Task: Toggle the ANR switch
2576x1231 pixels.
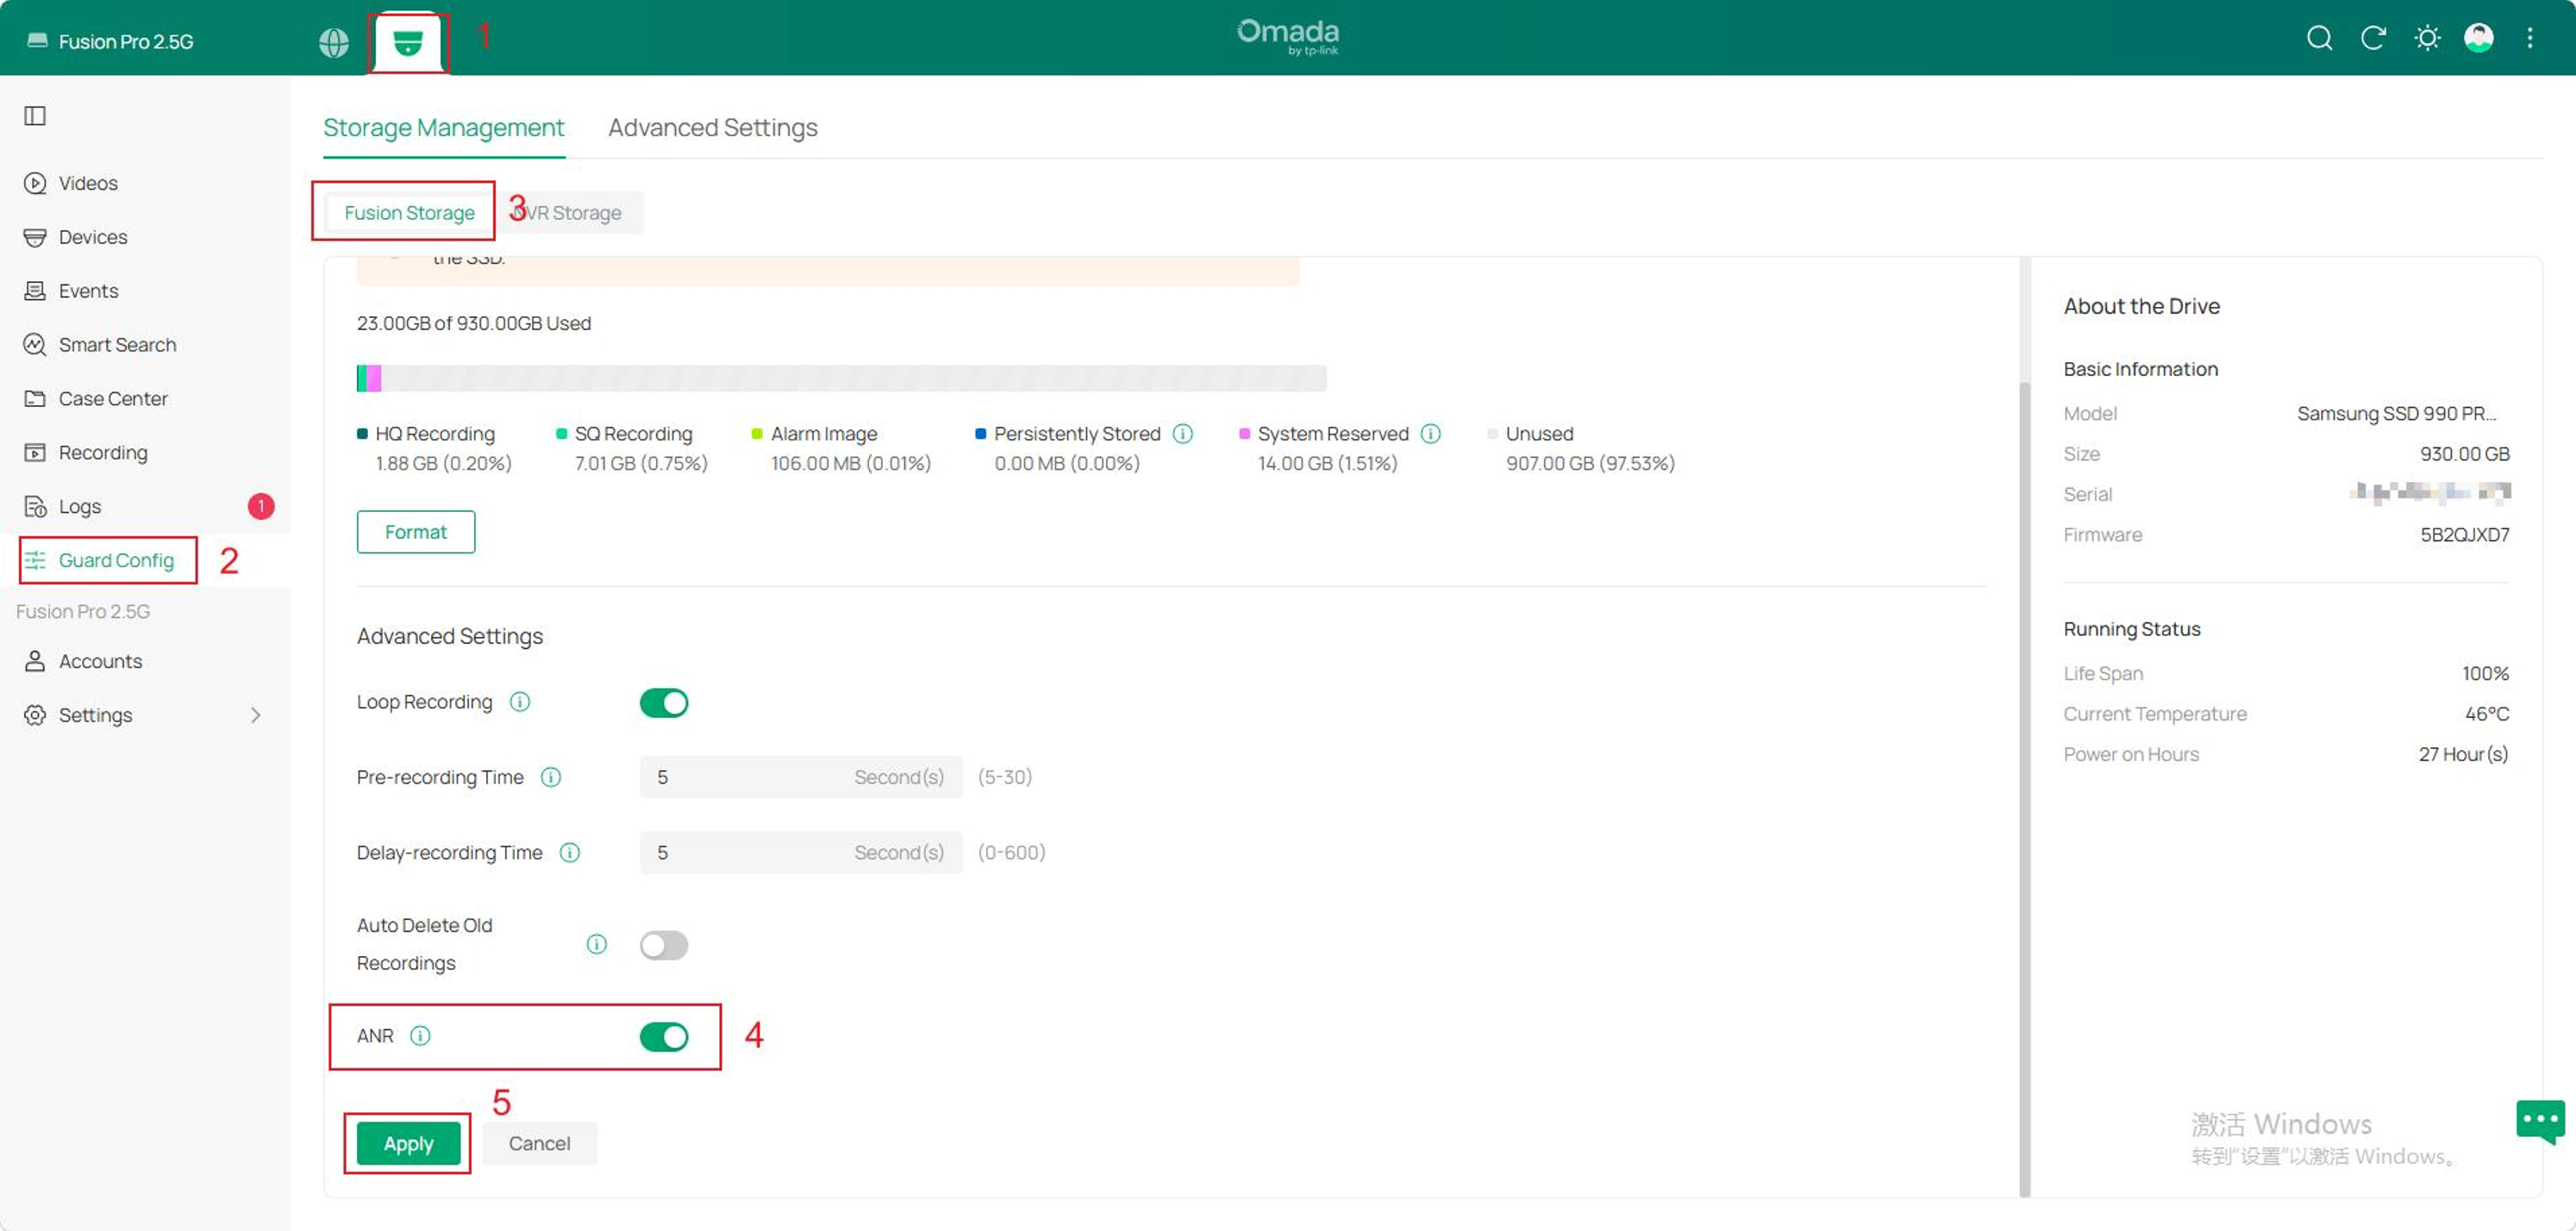Action: click(x=664, y=1037)
